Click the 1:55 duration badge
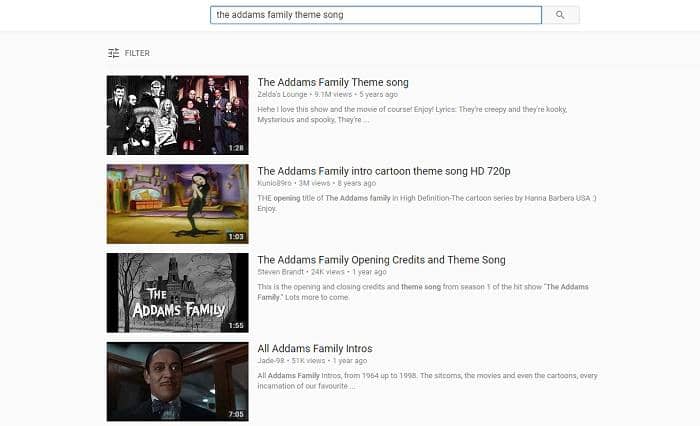Viewport: 700px width, 426px height. pyautogui.click(x=236, y=326)
